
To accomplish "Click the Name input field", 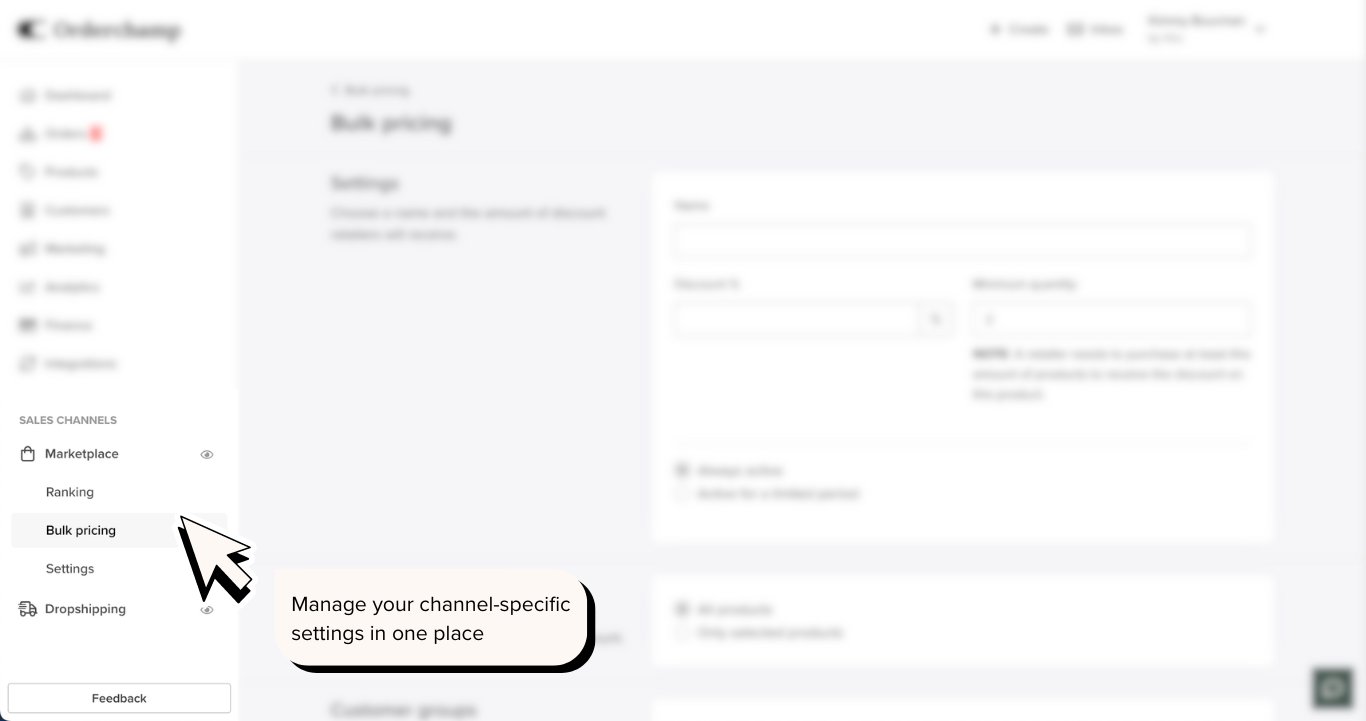I will click(962, 241).
